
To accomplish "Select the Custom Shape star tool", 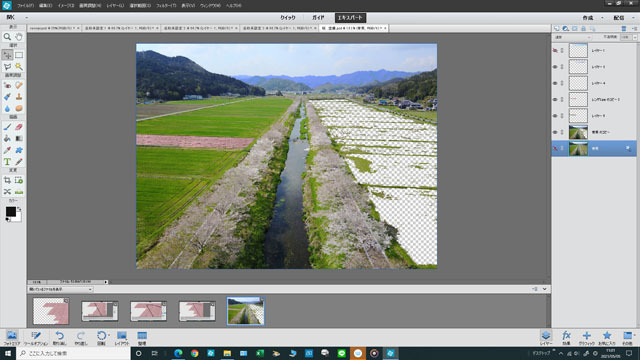I will tap(19, 150).
